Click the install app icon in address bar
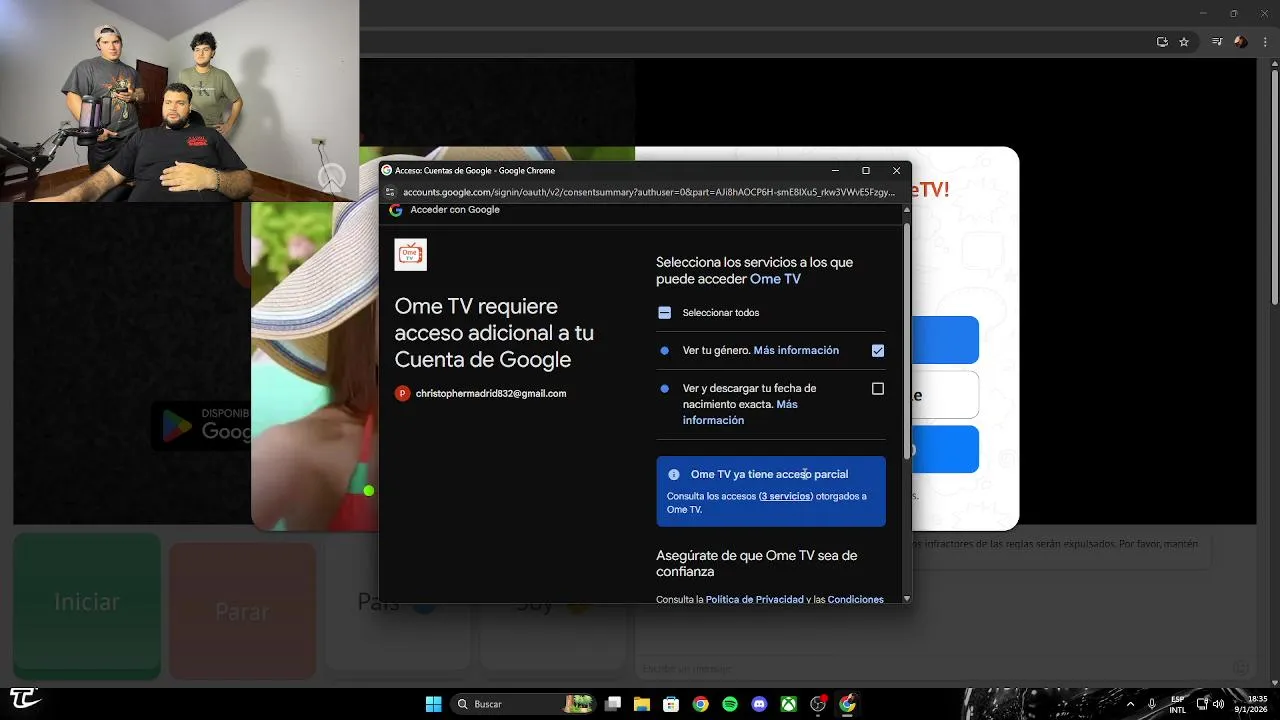Screen dimensions: 1280x720 [1162, 42]
